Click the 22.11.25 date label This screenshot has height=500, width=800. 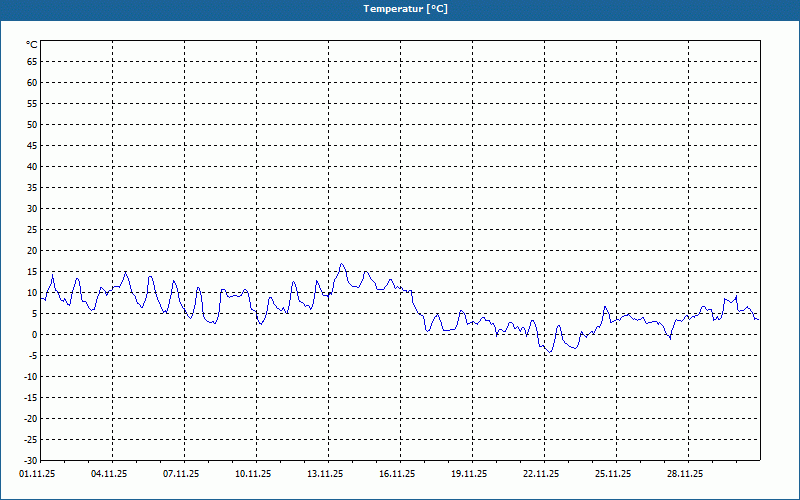[x=541, y=474]
